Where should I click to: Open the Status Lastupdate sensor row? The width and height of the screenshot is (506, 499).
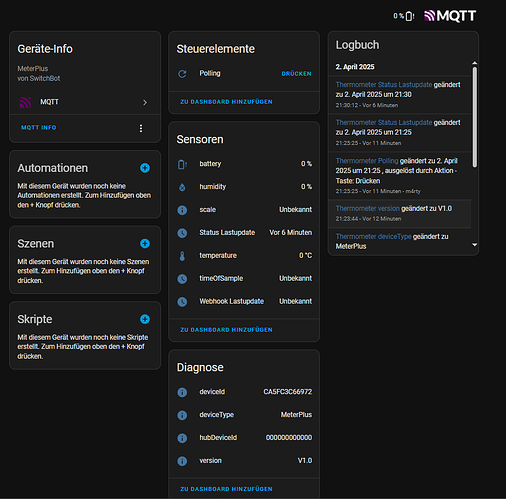pyautogui.click(x=244, y=233)
